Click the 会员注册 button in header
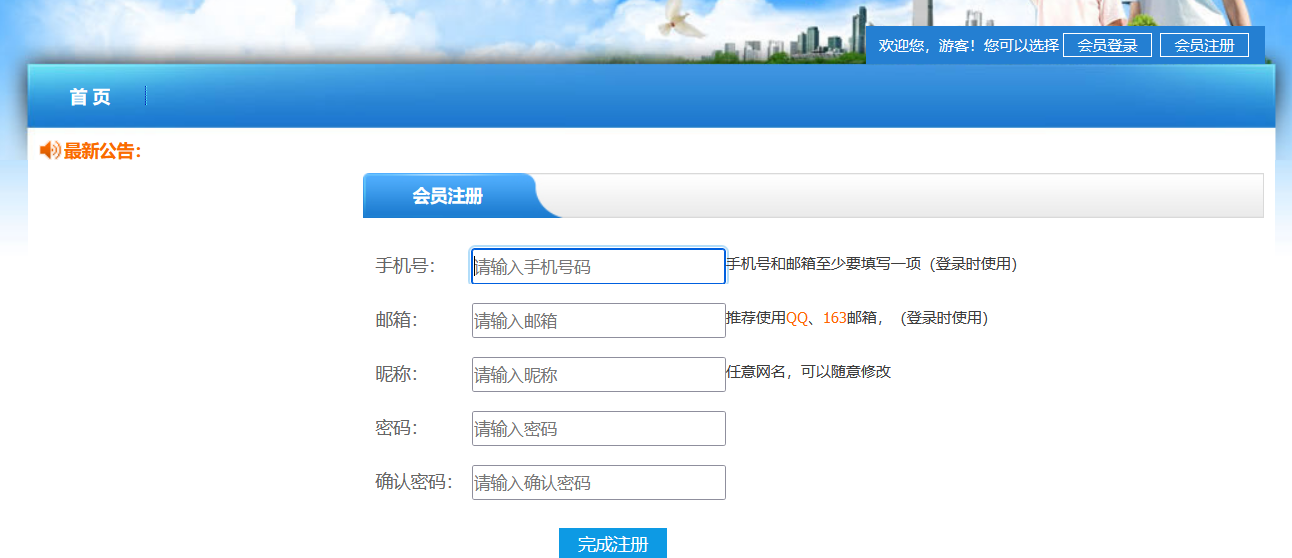This screenshot has width=1292, height=558. (x=1204, y=45)
